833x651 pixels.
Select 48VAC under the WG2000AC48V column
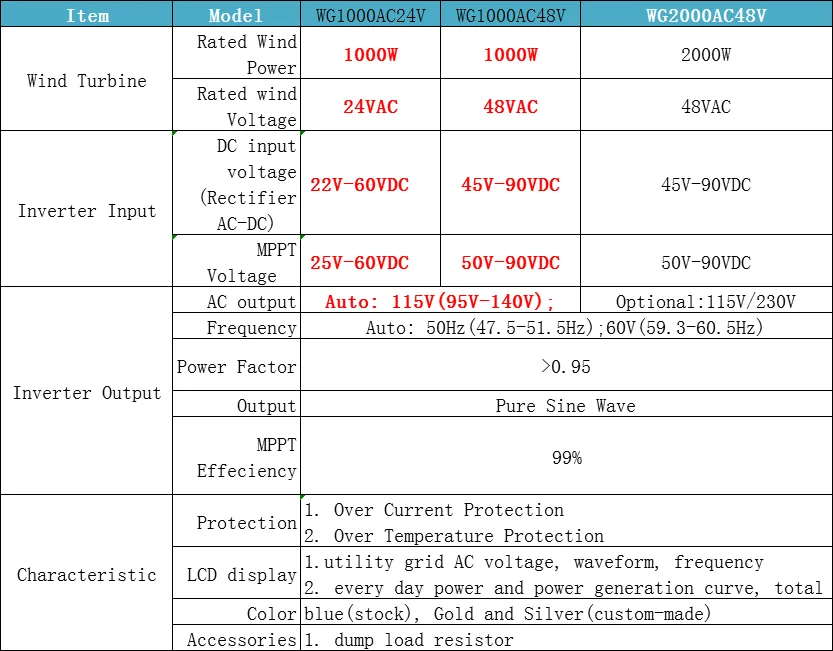706,107
